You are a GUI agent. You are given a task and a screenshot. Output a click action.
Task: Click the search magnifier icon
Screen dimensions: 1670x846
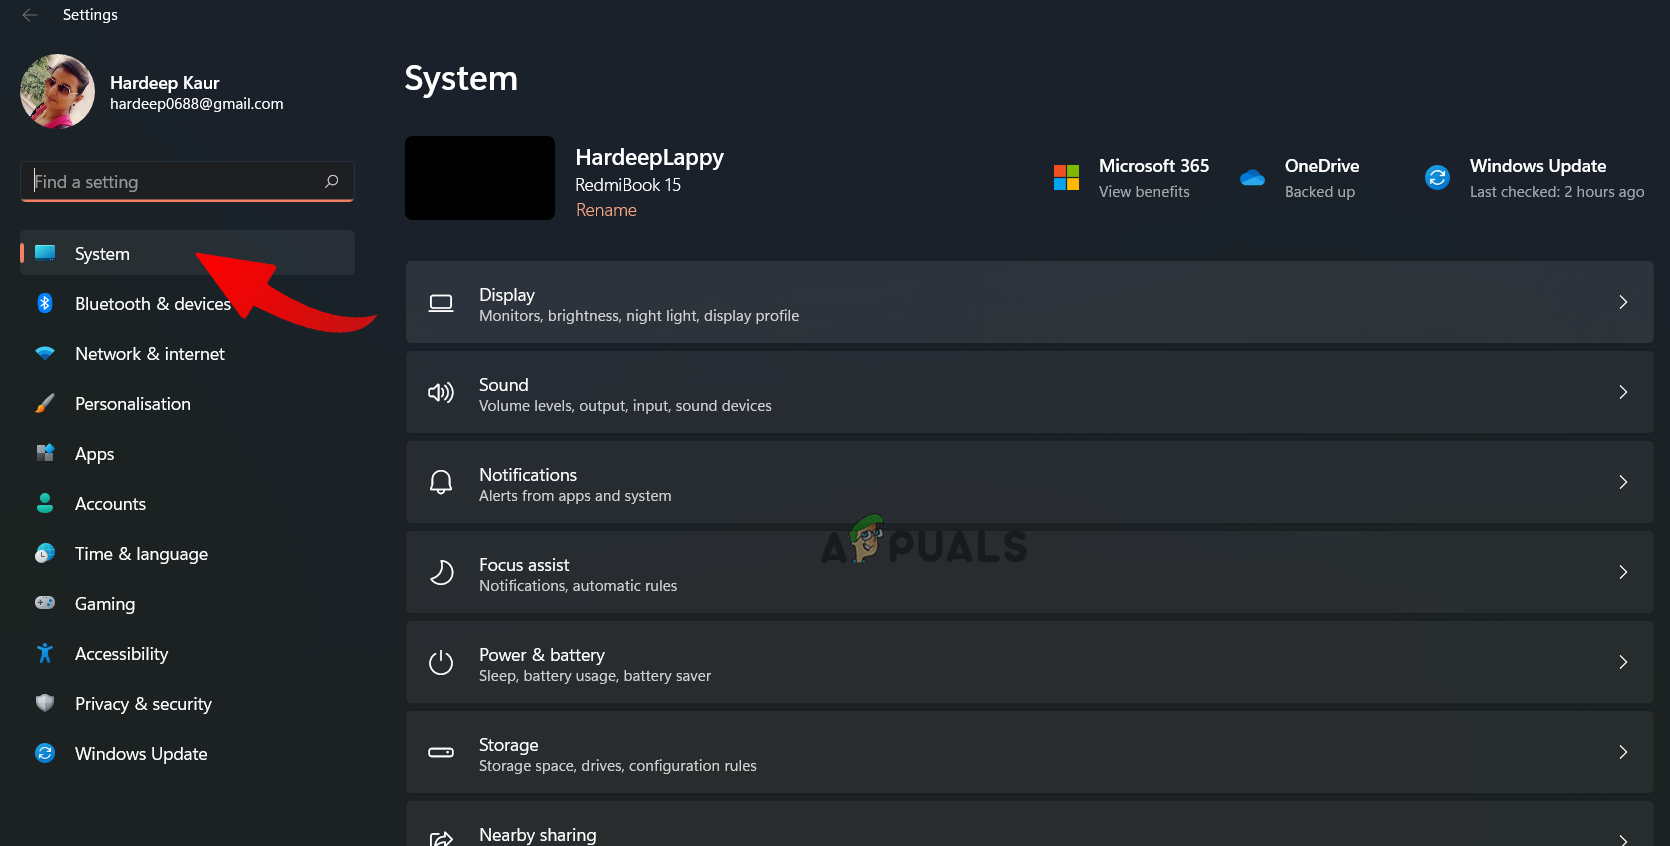(332, 181)
